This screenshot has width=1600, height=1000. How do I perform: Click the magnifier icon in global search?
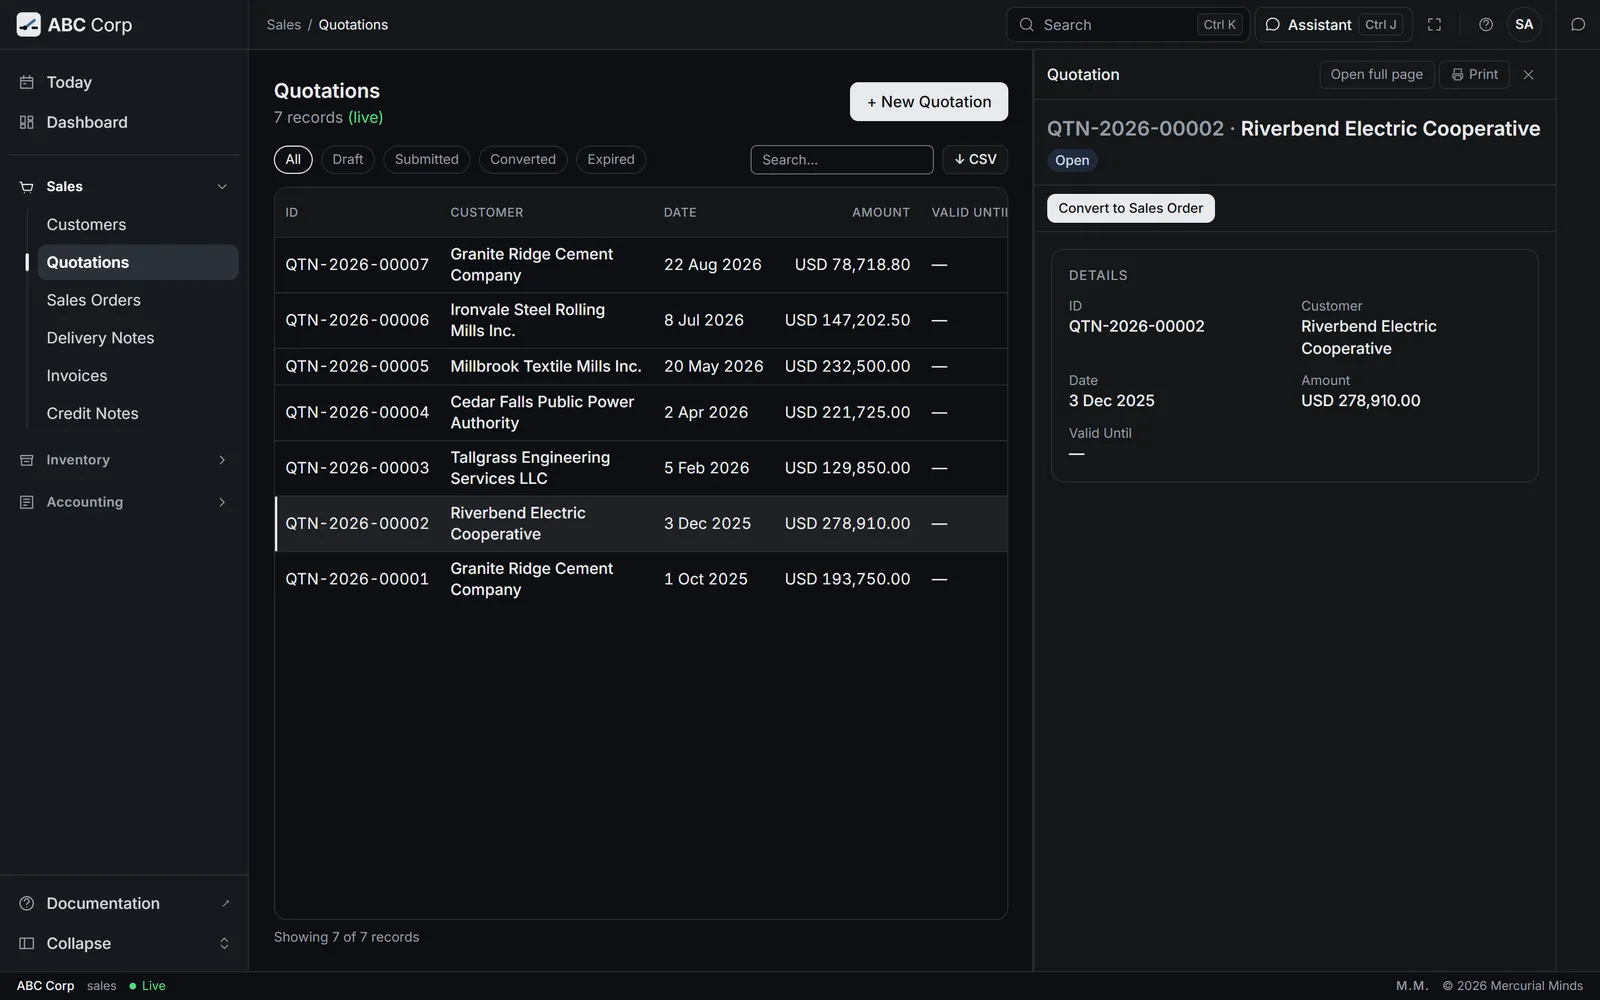(x=1026, y=25)
